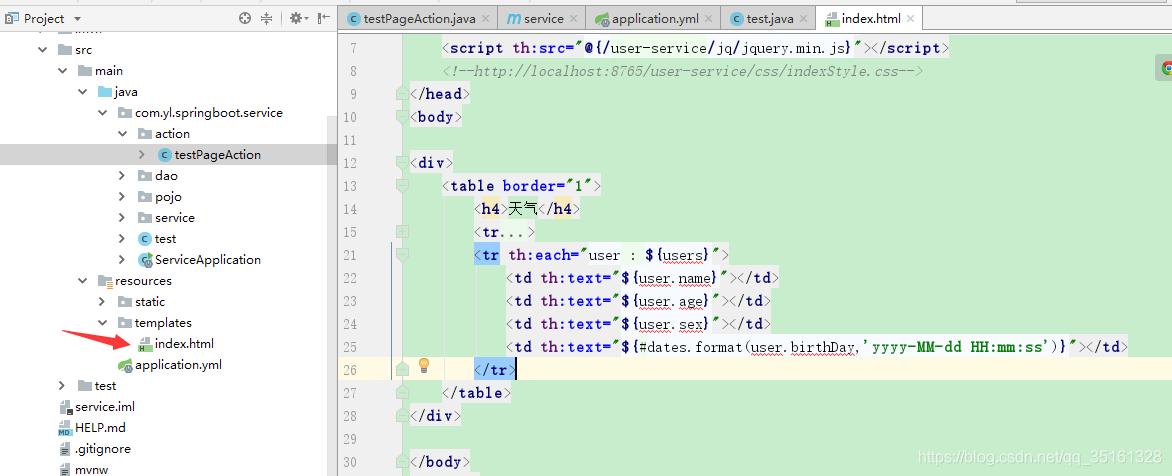Select the ServiceApplication class in tree
Image resolution: width=1172 pixels, height=476 pixels.
click(x=207, y=260)
